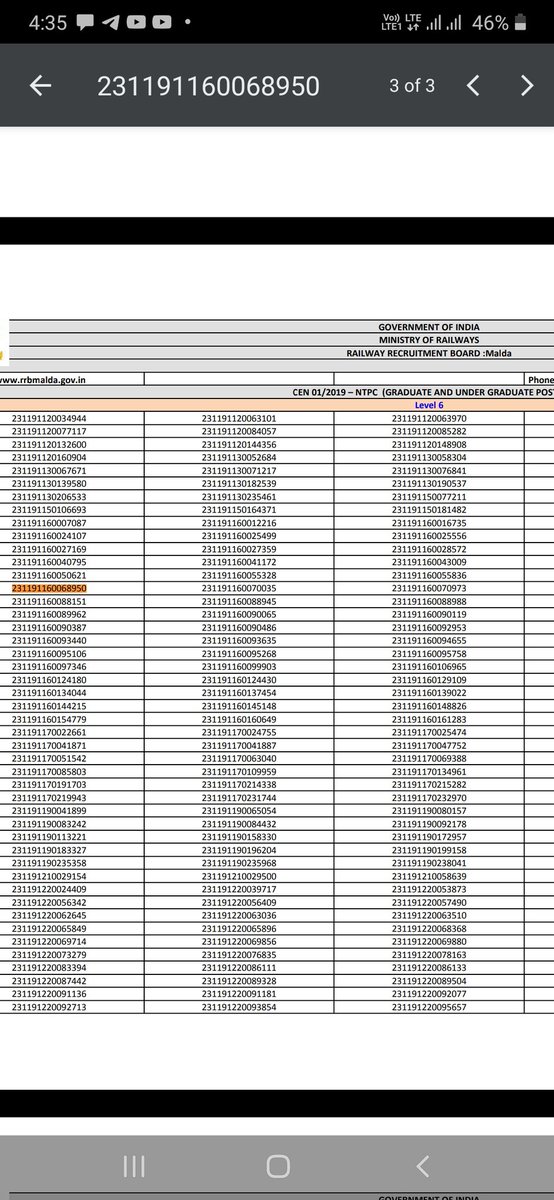Select roll number 231191170214338

click(x=239, y=785)
